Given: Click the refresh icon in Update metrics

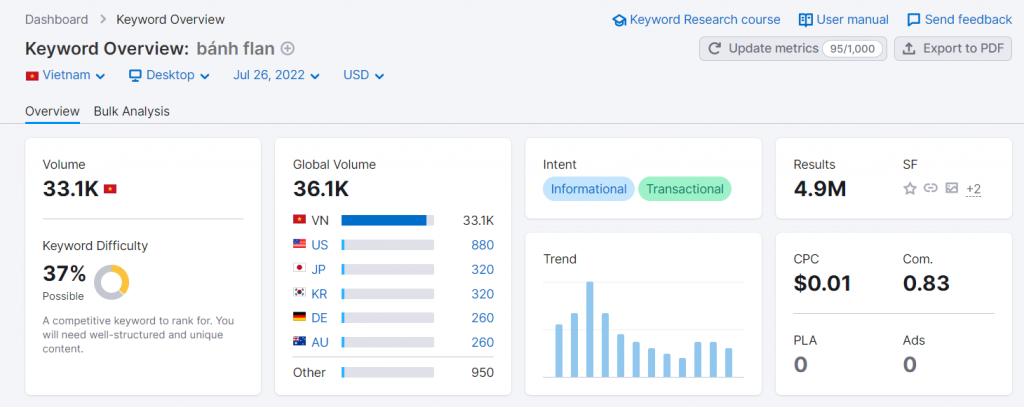Looking at the screenshot, I should (715, 48).
